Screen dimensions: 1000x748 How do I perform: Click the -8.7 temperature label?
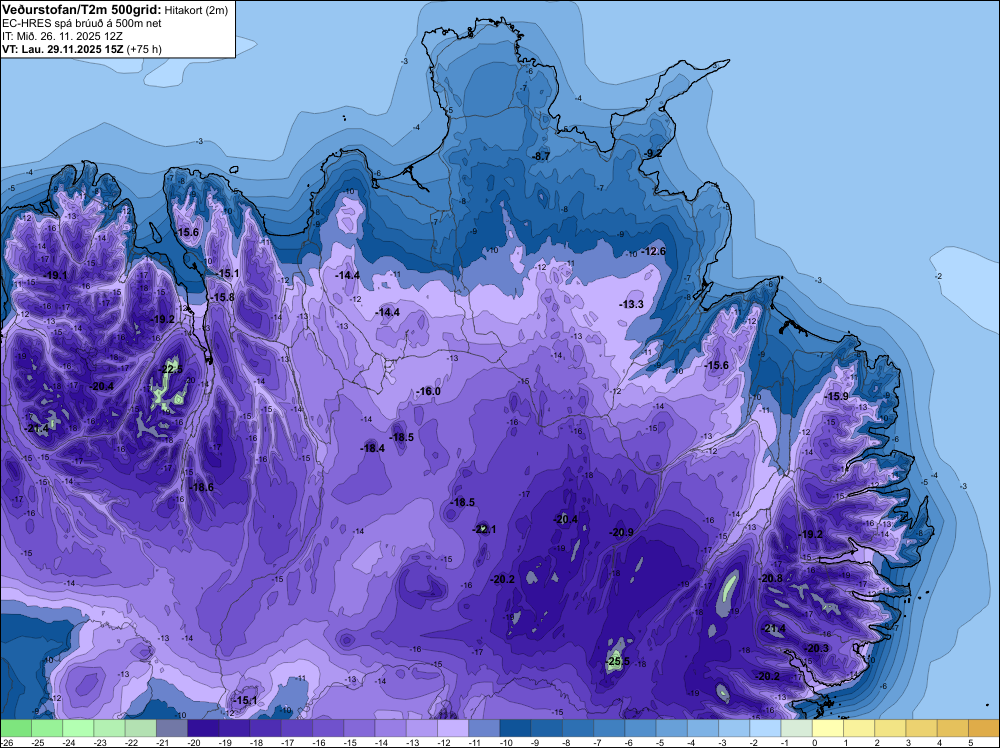point(541,156)
